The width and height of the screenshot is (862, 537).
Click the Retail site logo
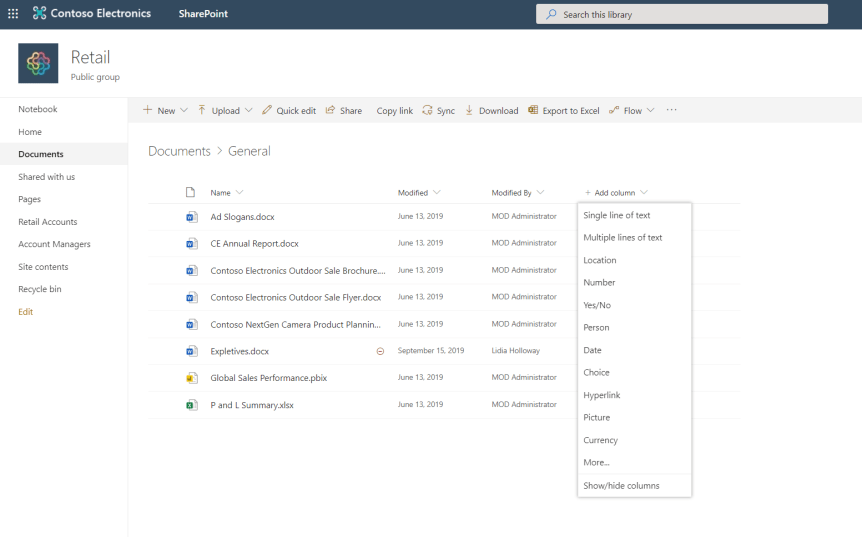click(x=38, y=63)
